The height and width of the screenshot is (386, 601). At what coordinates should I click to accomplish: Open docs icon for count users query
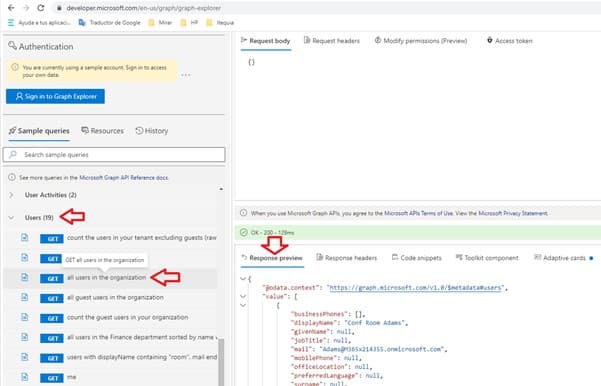point(25,238)
